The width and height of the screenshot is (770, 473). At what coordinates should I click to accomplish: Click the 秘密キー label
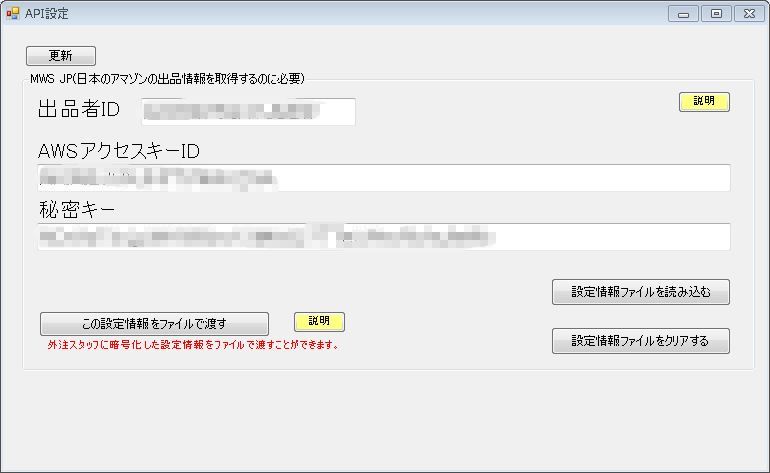point(77,210)
